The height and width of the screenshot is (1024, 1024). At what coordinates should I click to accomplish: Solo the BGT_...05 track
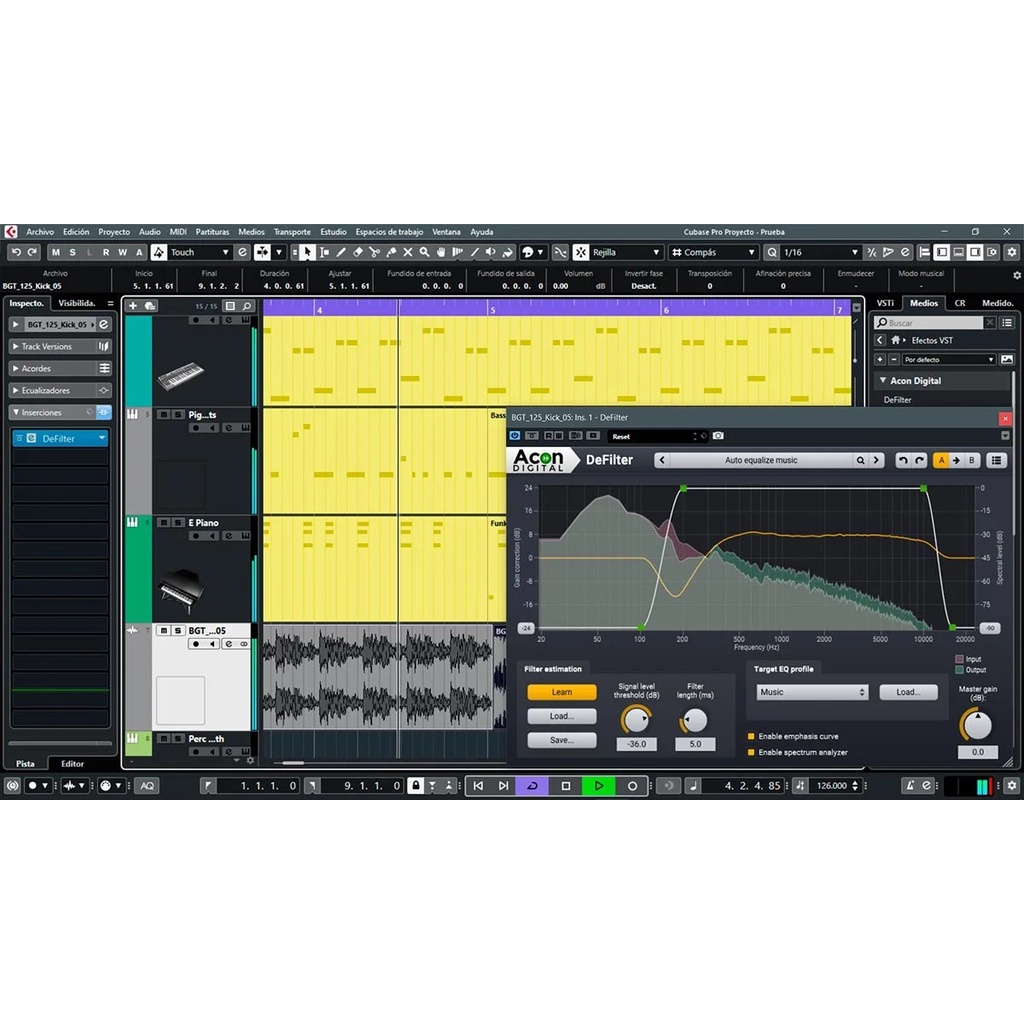pos(178,630)
